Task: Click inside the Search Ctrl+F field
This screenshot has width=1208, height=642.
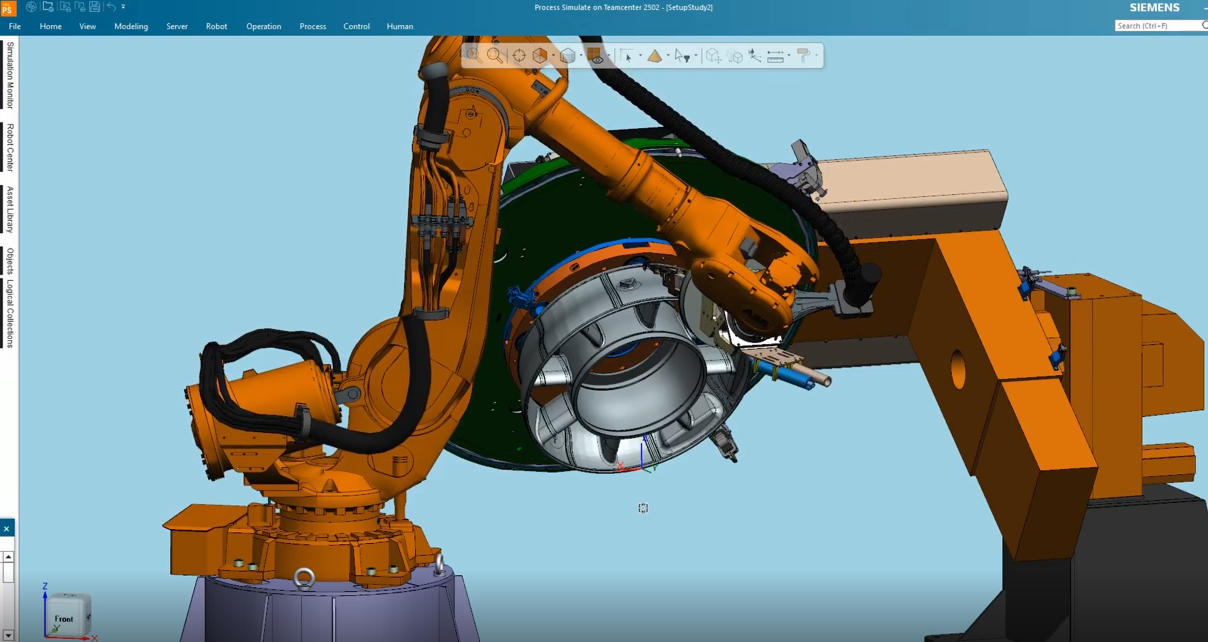Action: pos(1155,24)
